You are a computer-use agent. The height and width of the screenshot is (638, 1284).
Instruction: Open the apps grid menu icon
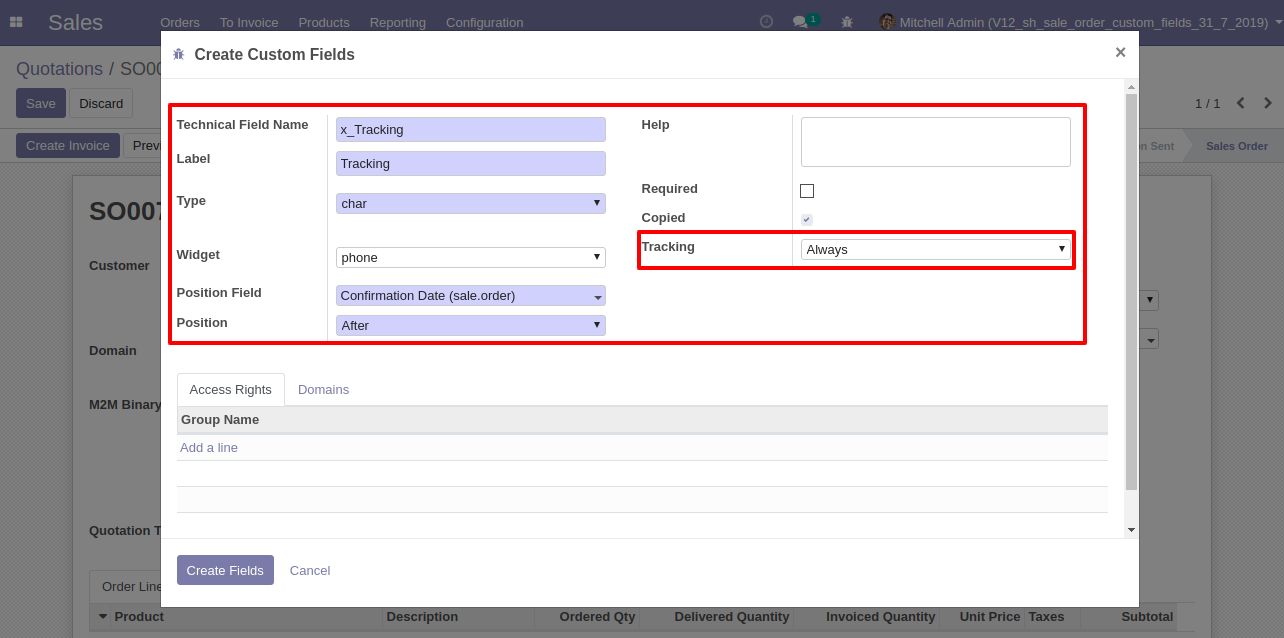(16, 21)
